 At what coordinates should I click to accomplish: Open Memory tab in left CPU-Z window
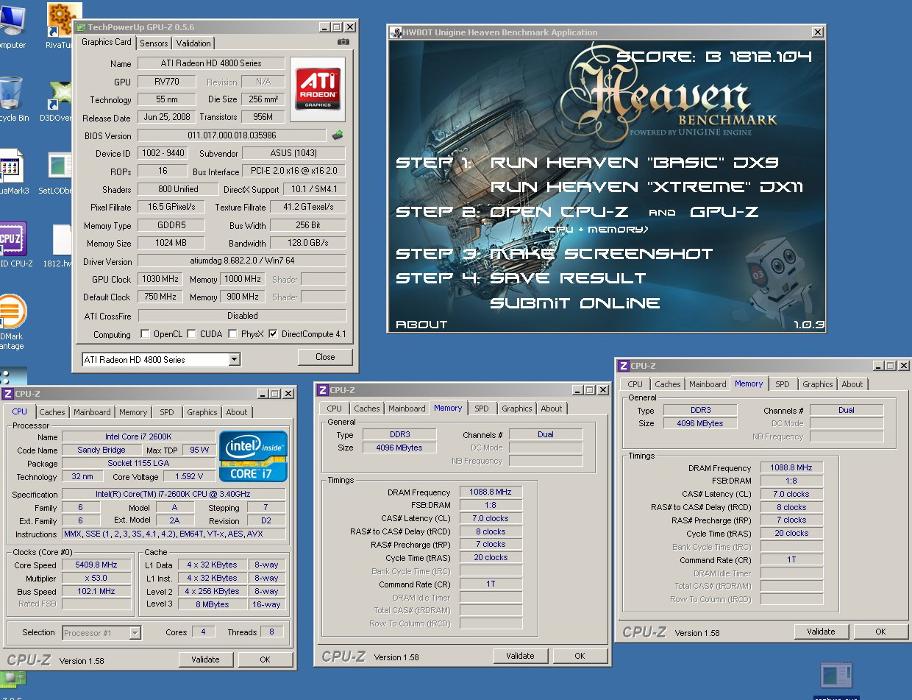pos(133,412)
